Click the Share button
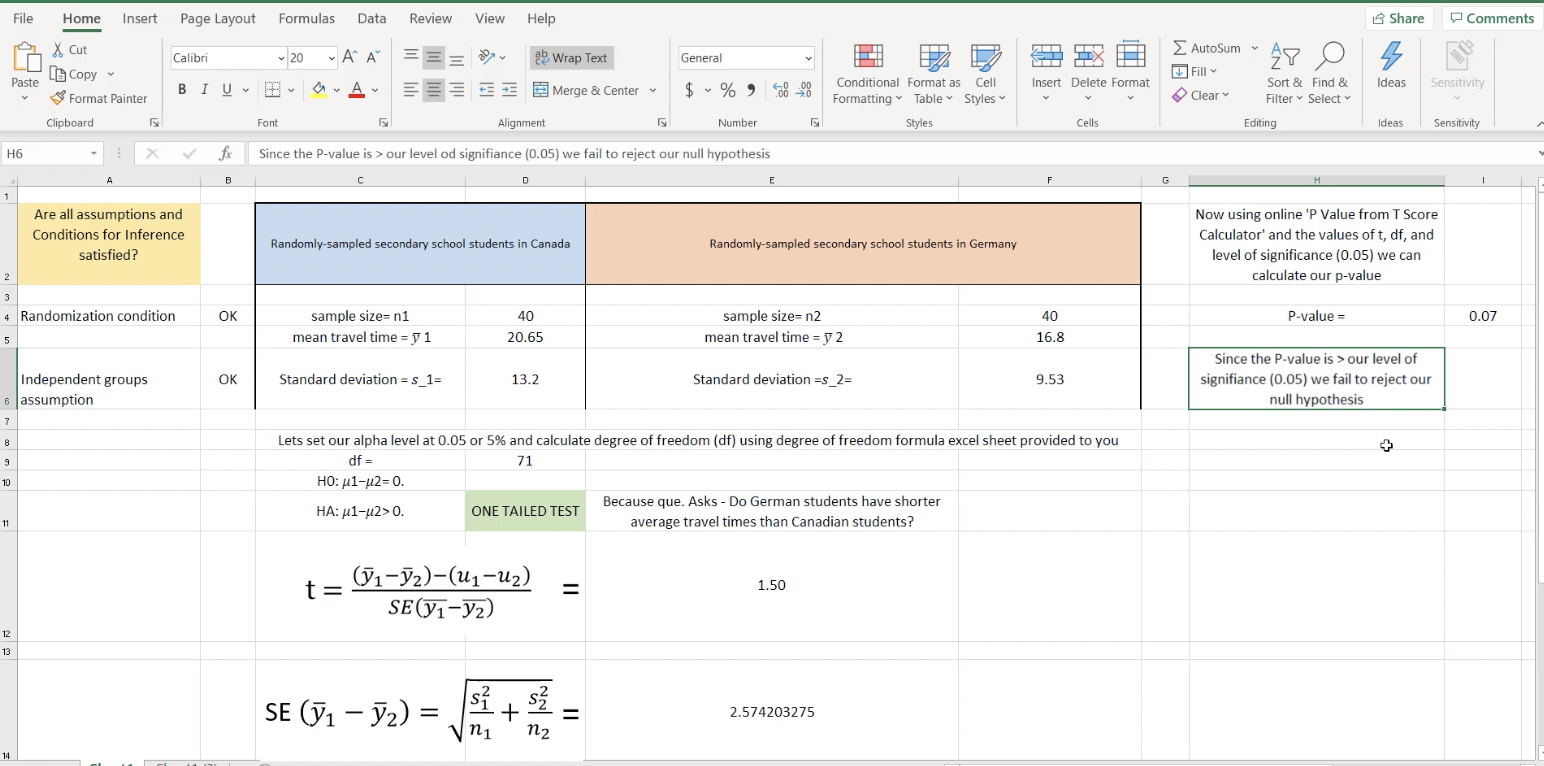Screen dimensions: 1544x766 pyautogui.click(x=1399, y=17)
